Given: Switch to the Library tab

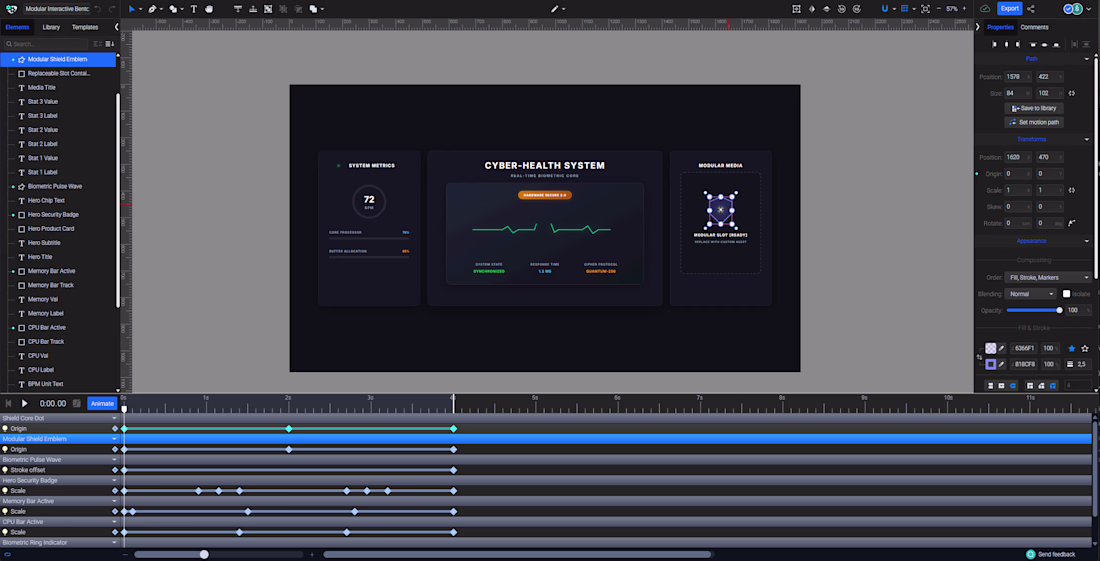Looking at the screenshot, I should 51,27.
